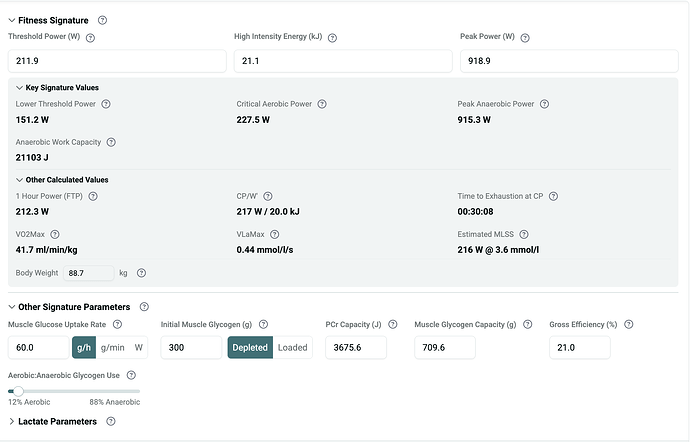690x442 pixels.
Task: Show help for Peak Power (W)
Action: [x=525, y=38]
